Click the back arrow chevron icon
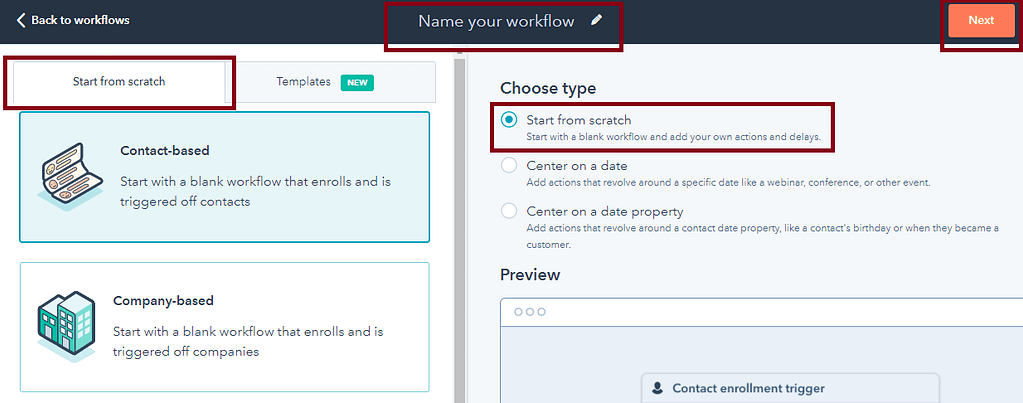 click(21, 20)
